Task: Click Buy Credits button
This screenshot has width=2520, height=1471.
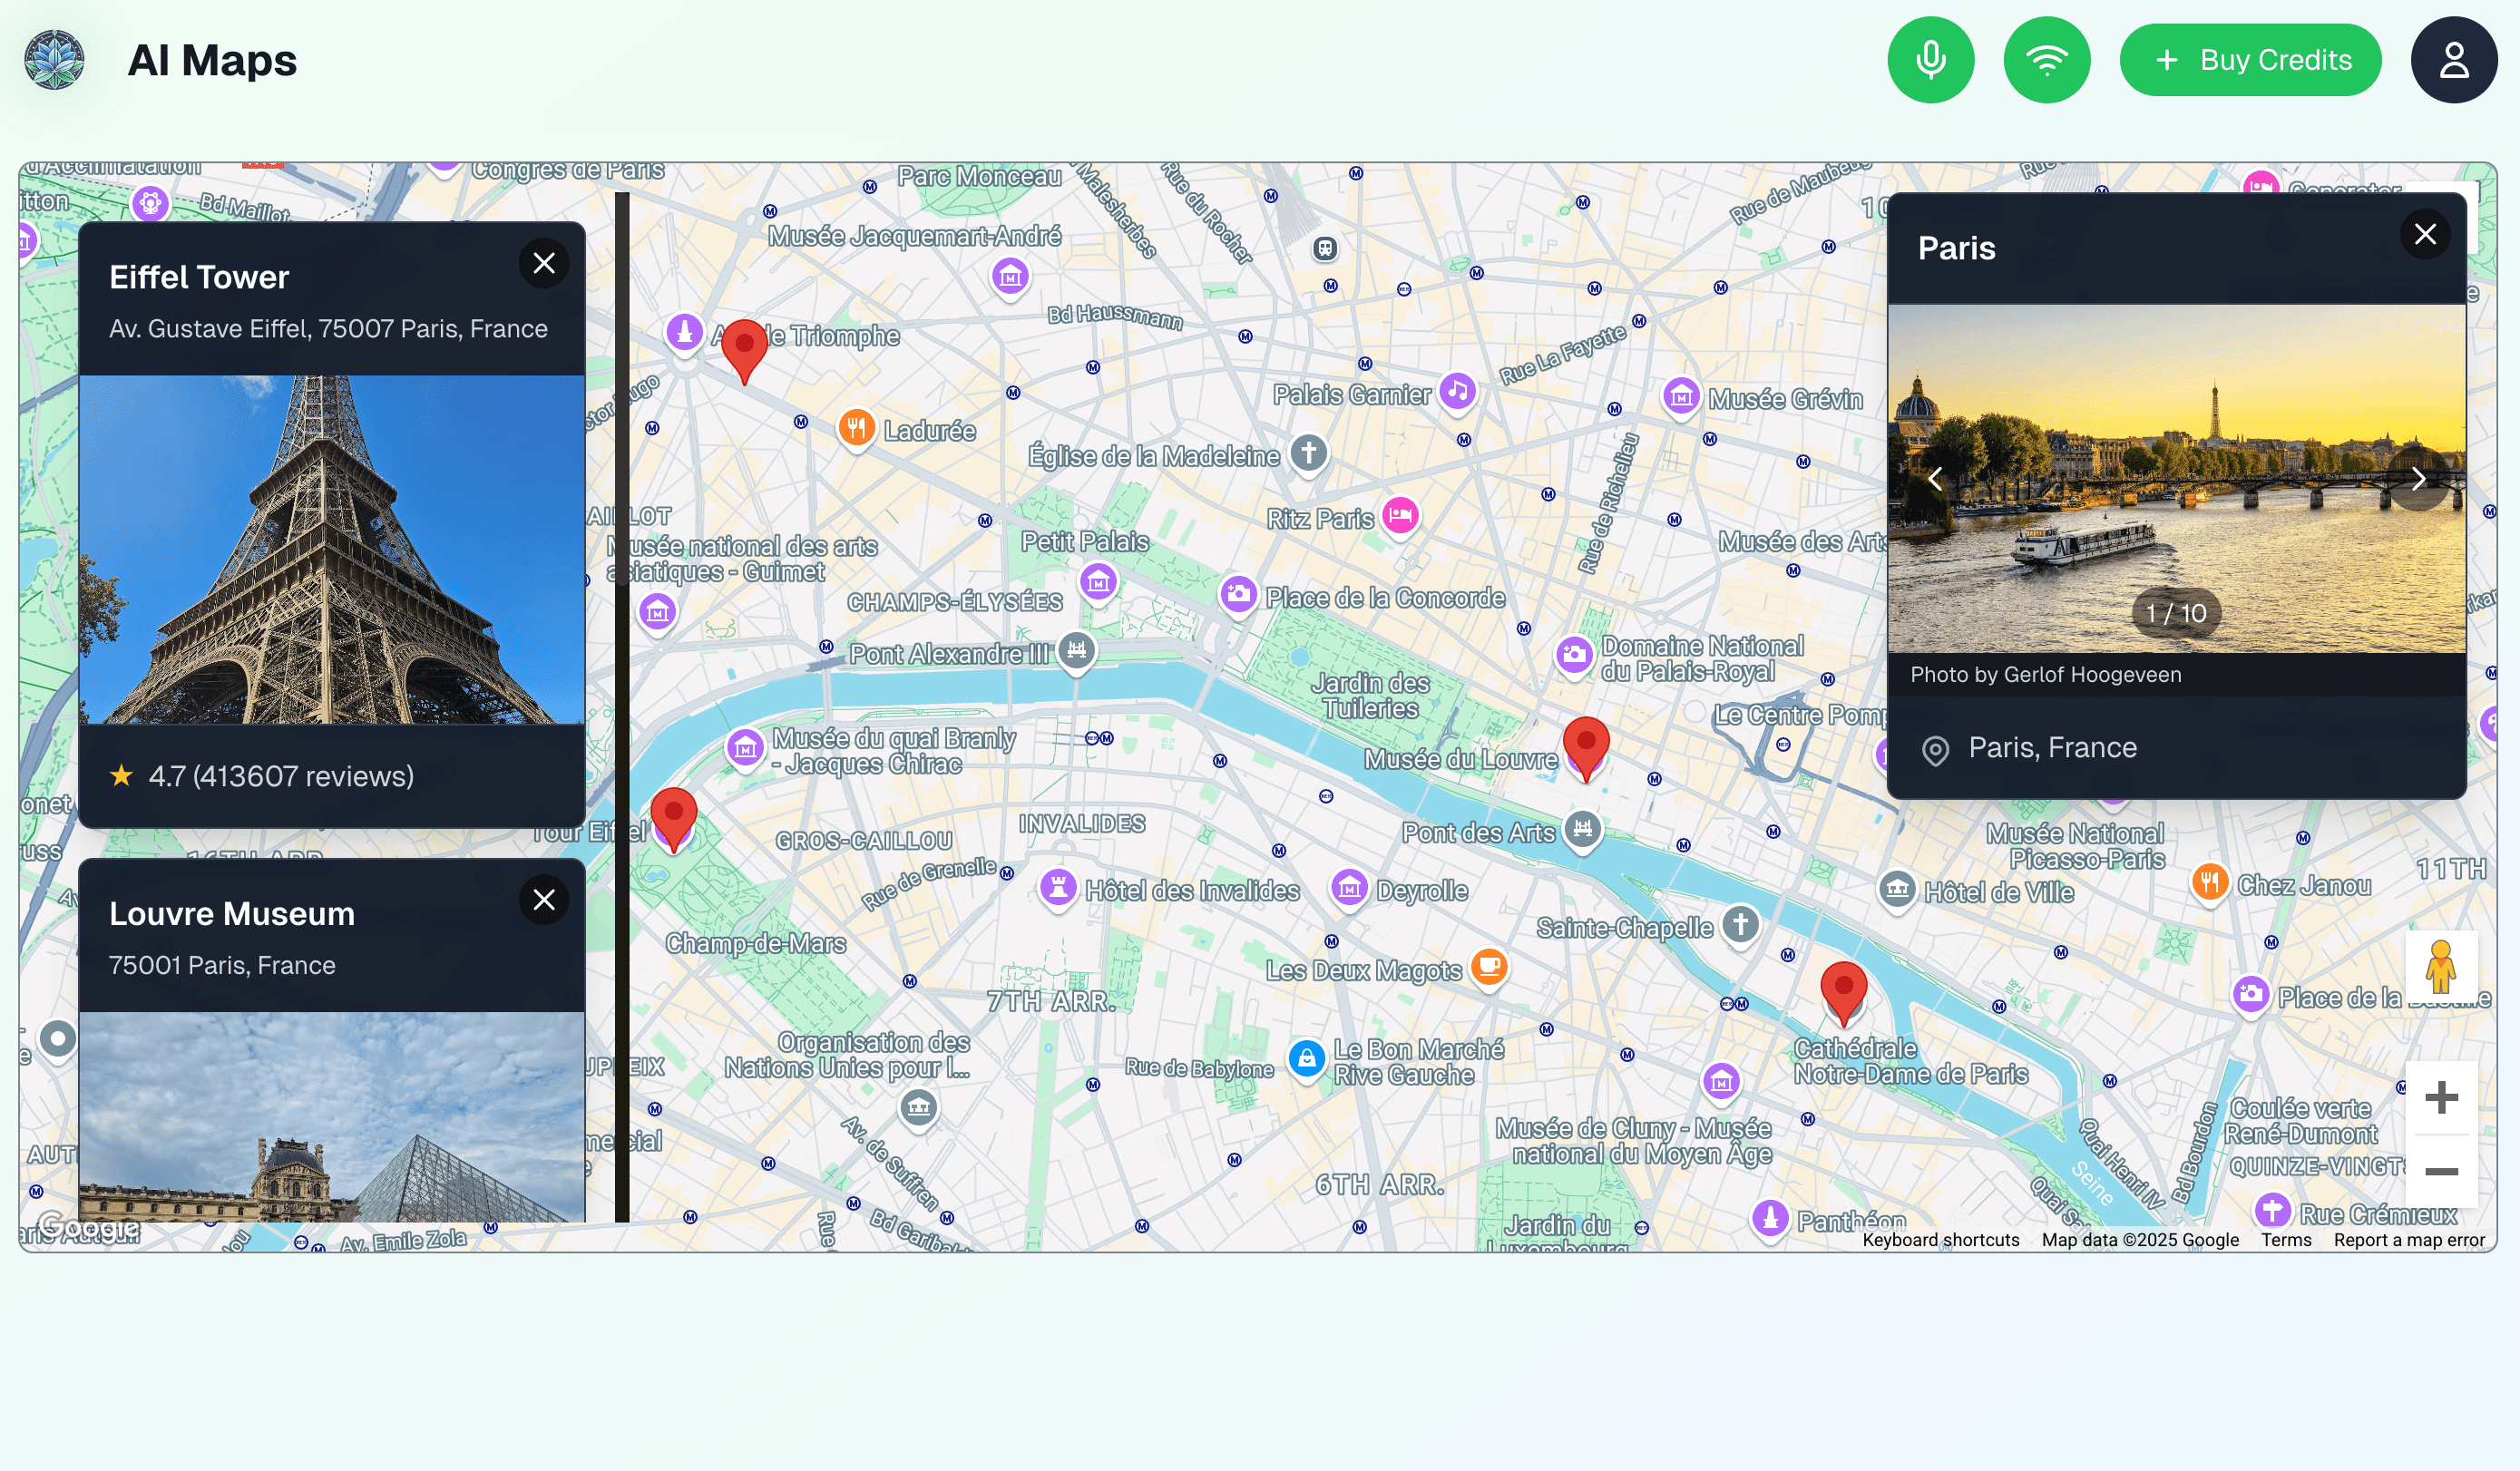Action: [2250, 60]
